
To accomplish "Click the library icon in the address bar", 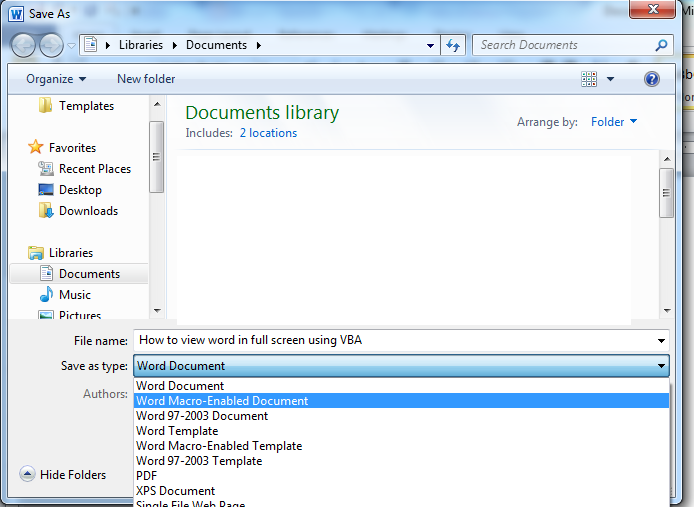I will (91, 45).
